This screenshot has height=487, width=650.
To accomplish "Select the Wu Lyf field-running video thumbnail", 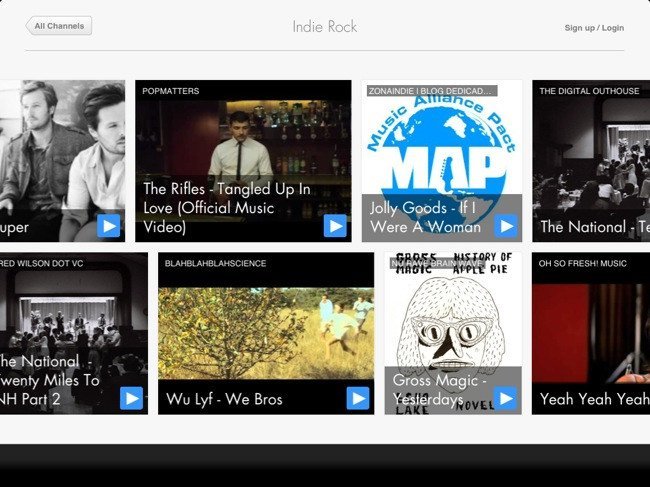I will (266, 333).
